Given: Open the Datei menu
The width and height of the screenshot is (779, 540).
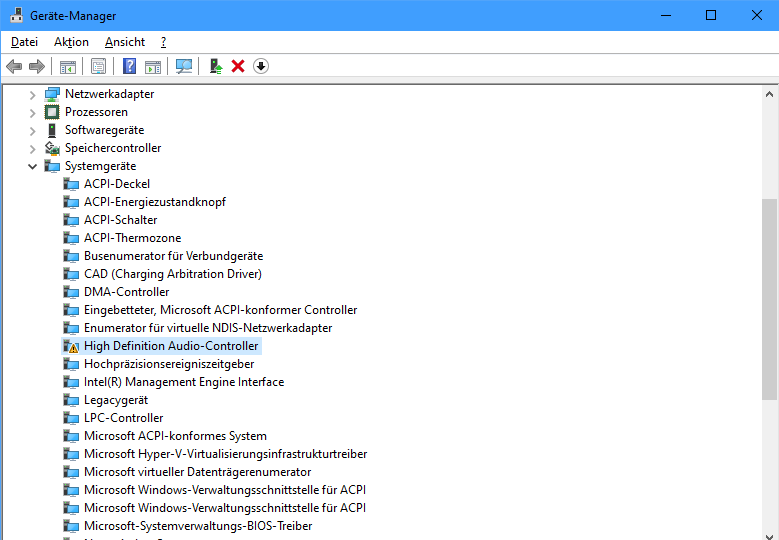Looking at the screenshot, I should pyautogui.click(x=24, y=42).
